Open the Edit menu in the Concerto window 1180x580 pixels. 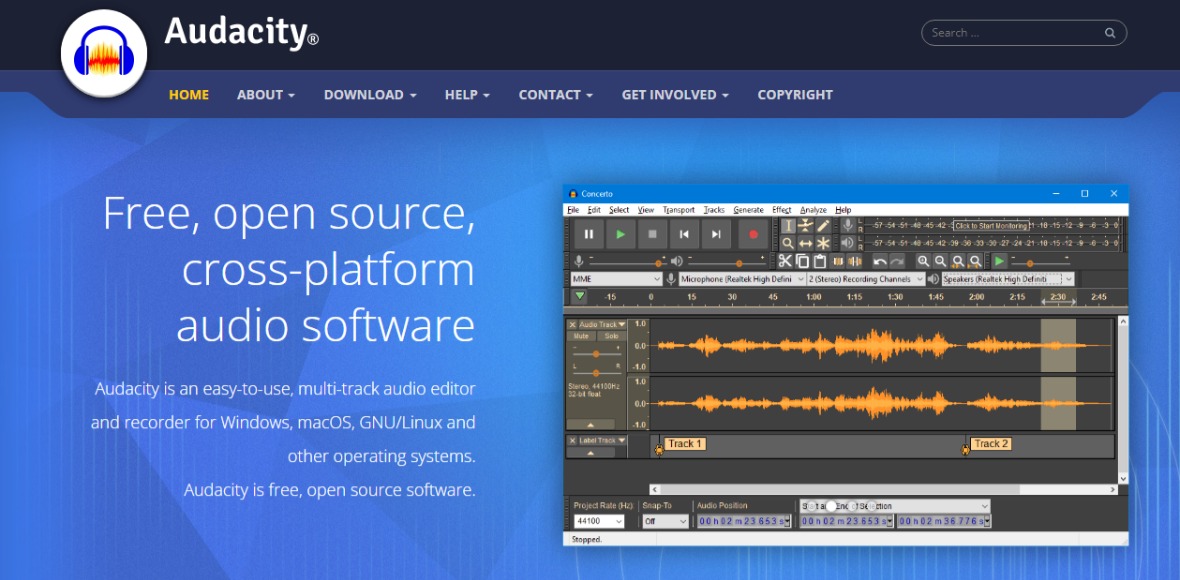595,210
